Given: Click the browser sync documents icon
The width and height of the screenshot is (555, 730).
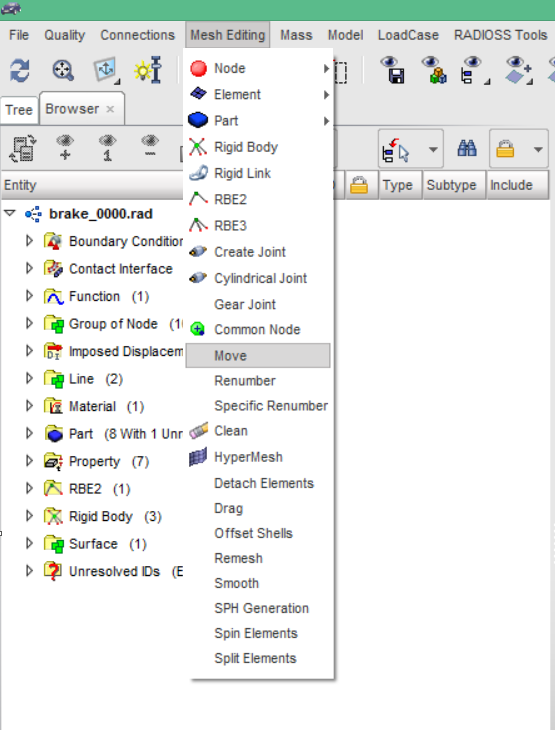Looking at the screenshot, I should [23, 149].
